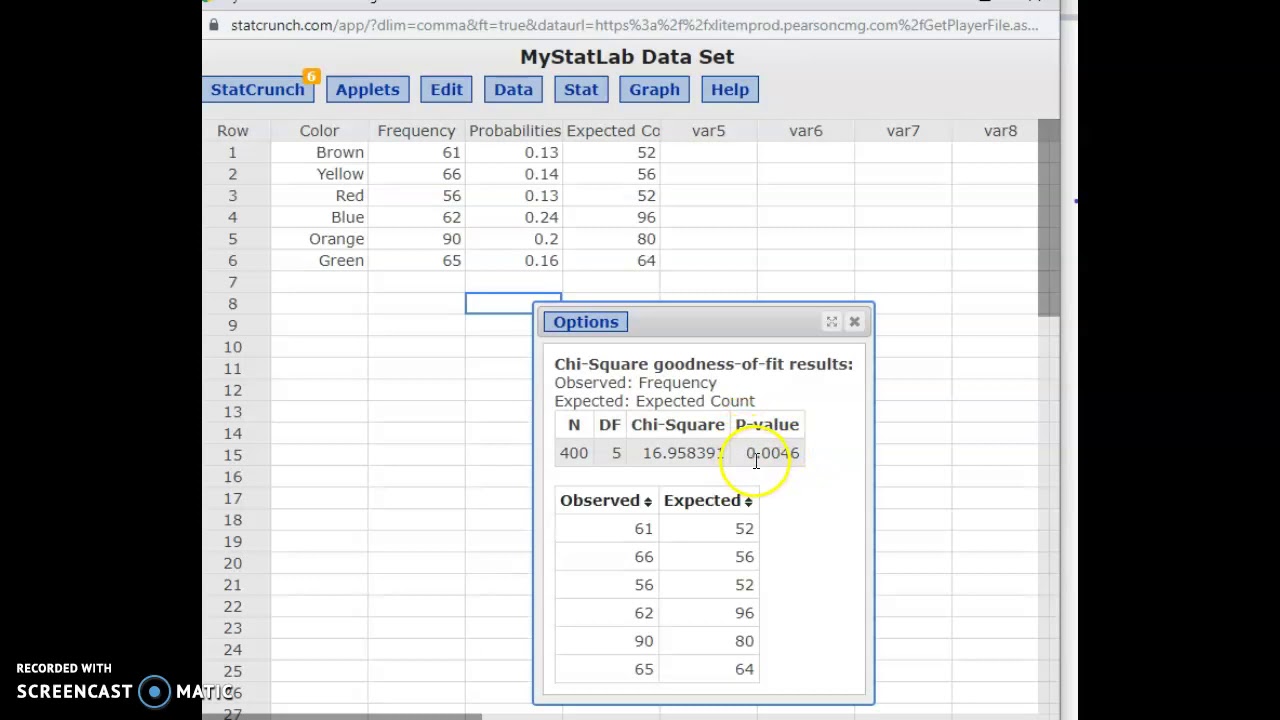Select the Orange cell in Color column
Image resolution: width=1280 pixels, height=720 pixels.
319,239
